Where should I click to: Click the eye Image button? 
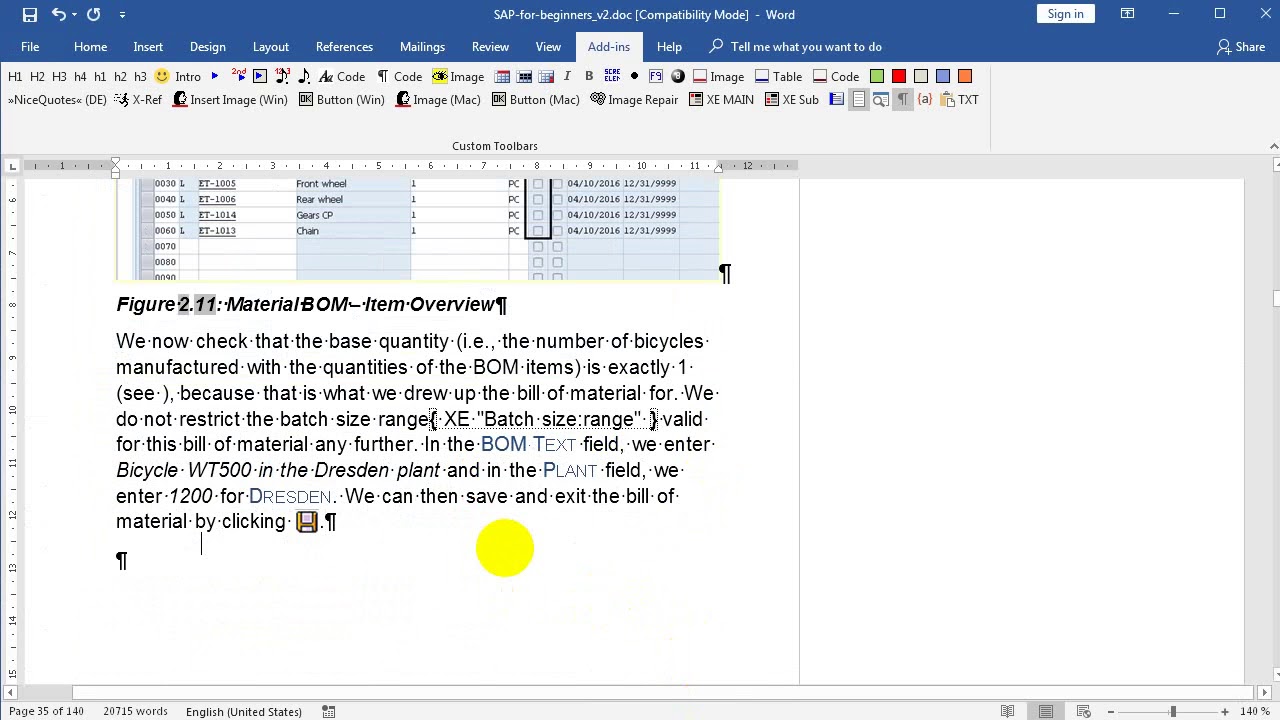[x=458, y=77]
